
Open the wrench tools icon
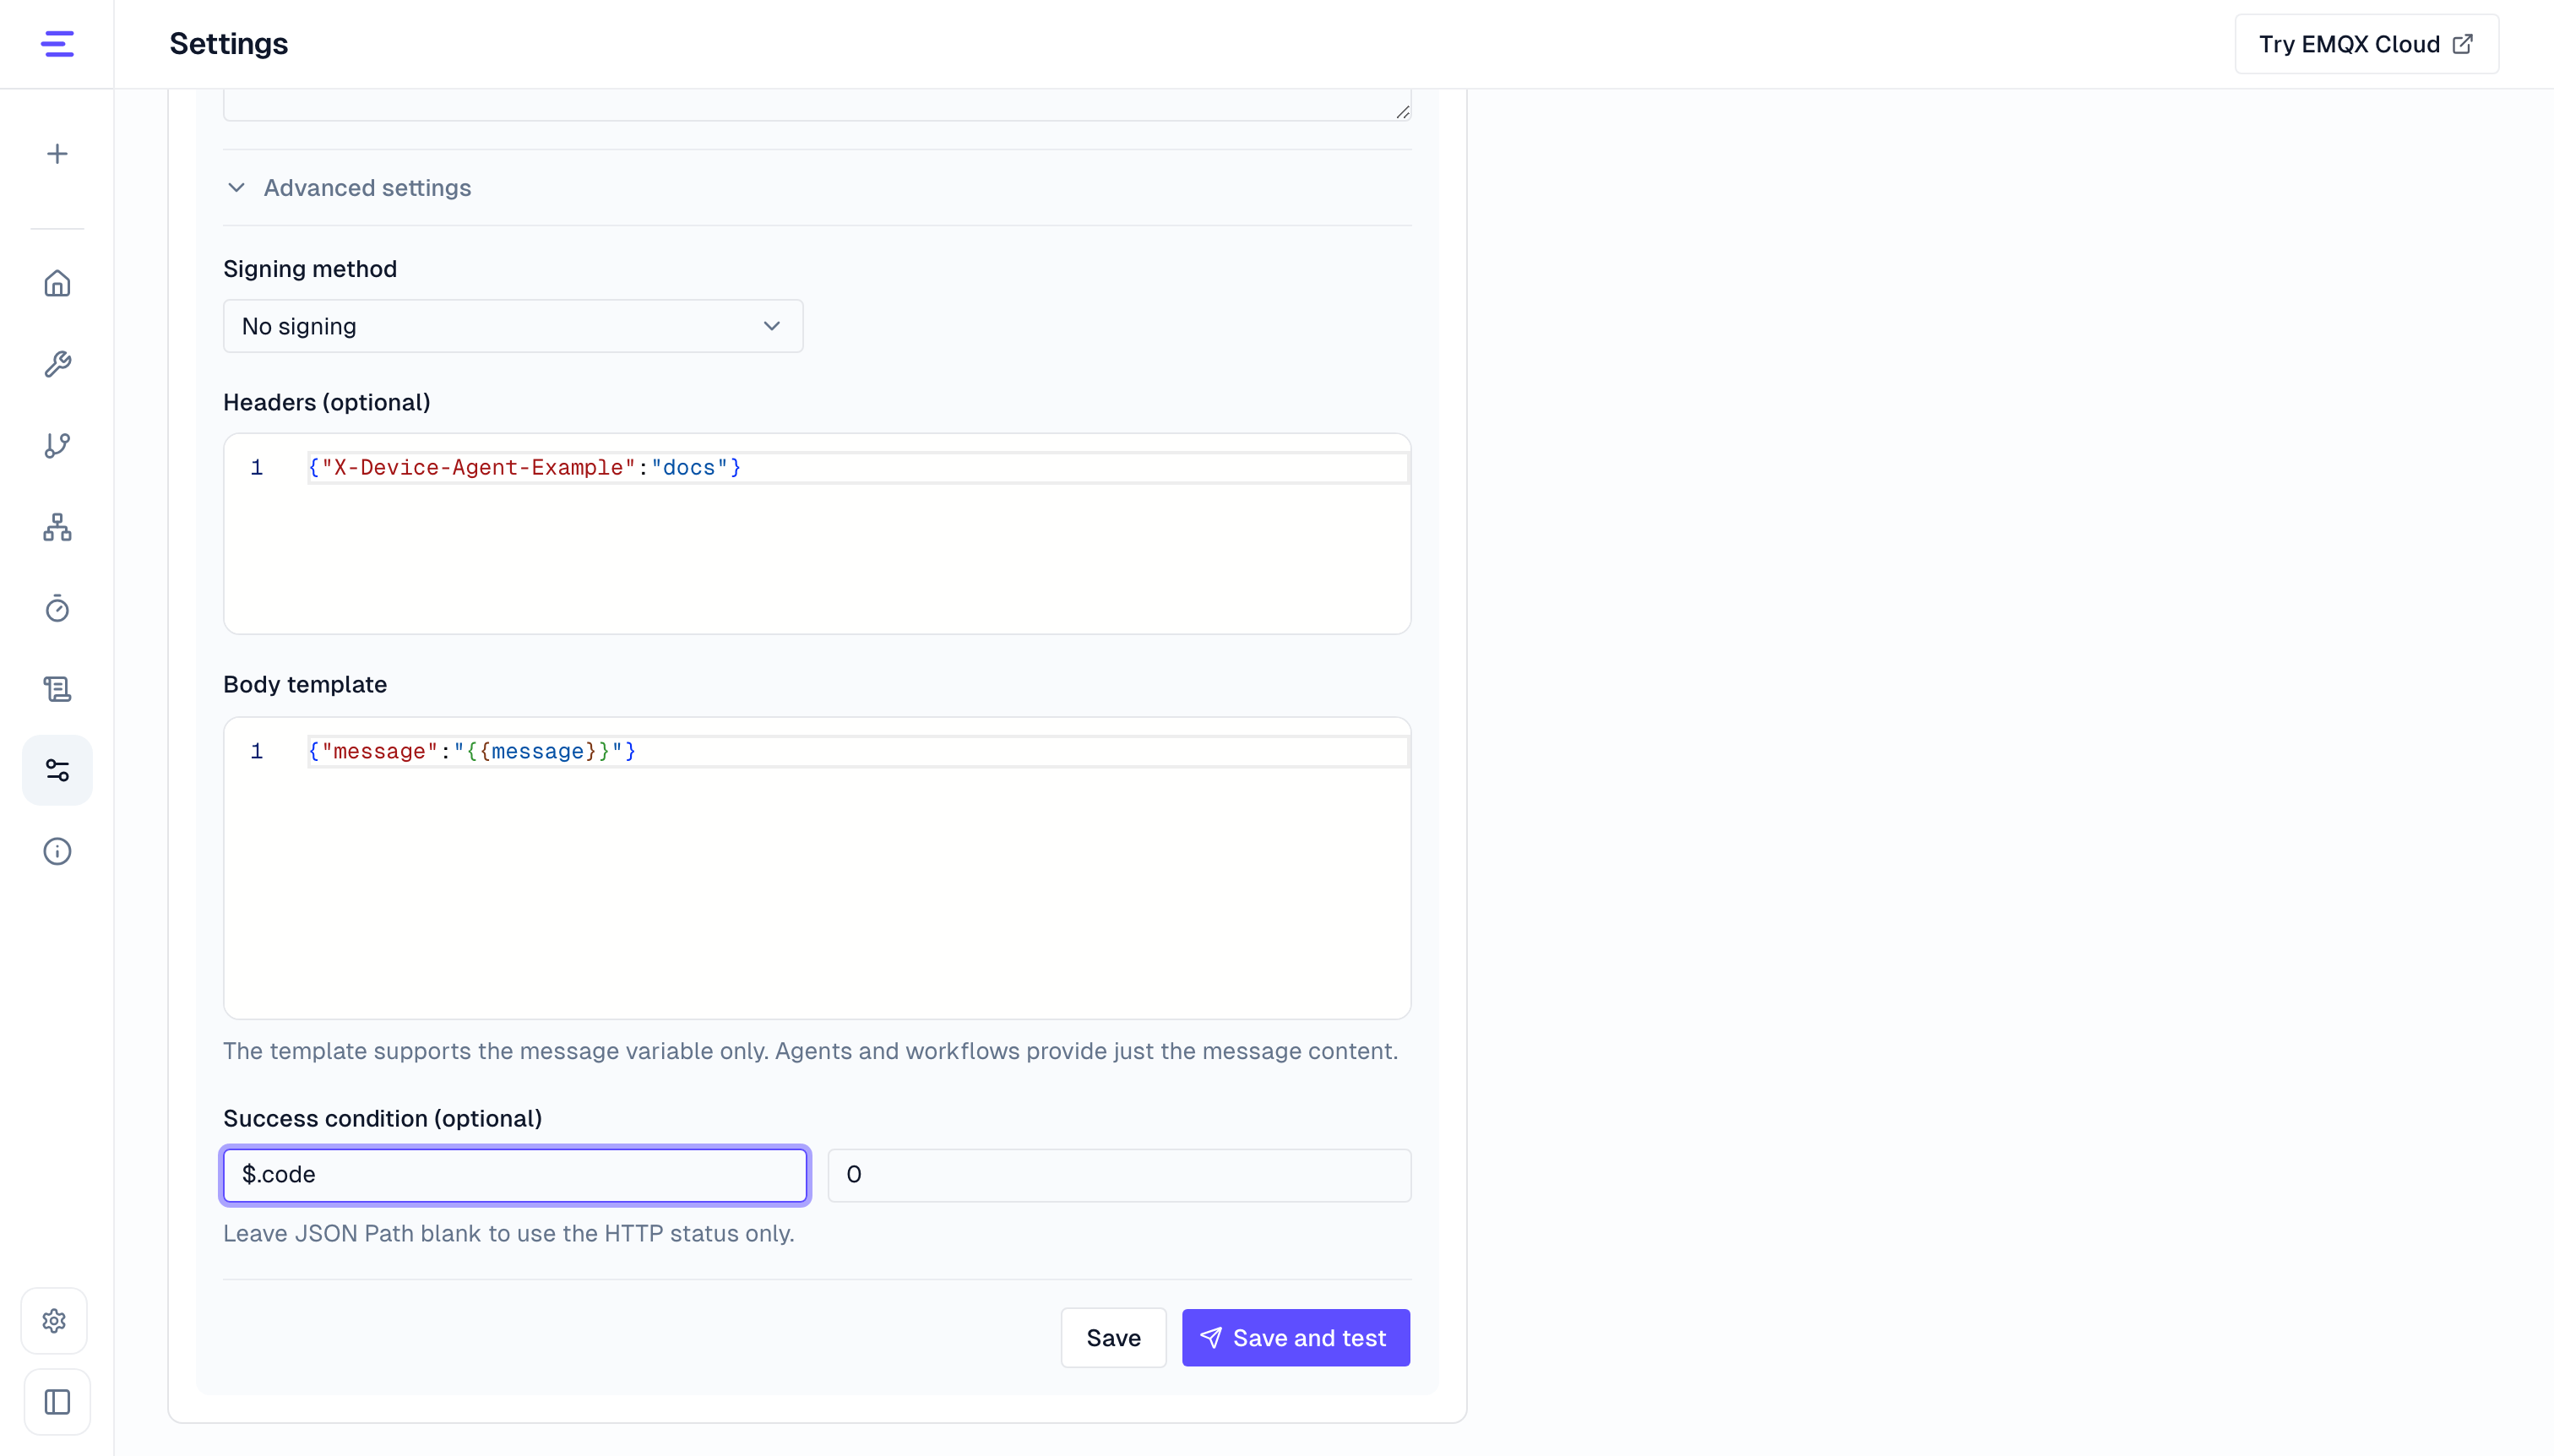(57, 364)
